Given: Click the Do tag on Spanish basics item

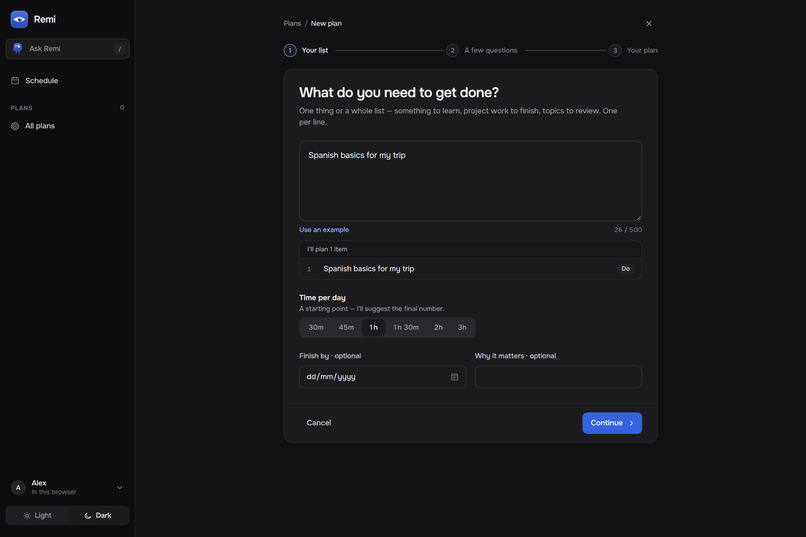Looking at the screenshot, I should tap(625, 269).
